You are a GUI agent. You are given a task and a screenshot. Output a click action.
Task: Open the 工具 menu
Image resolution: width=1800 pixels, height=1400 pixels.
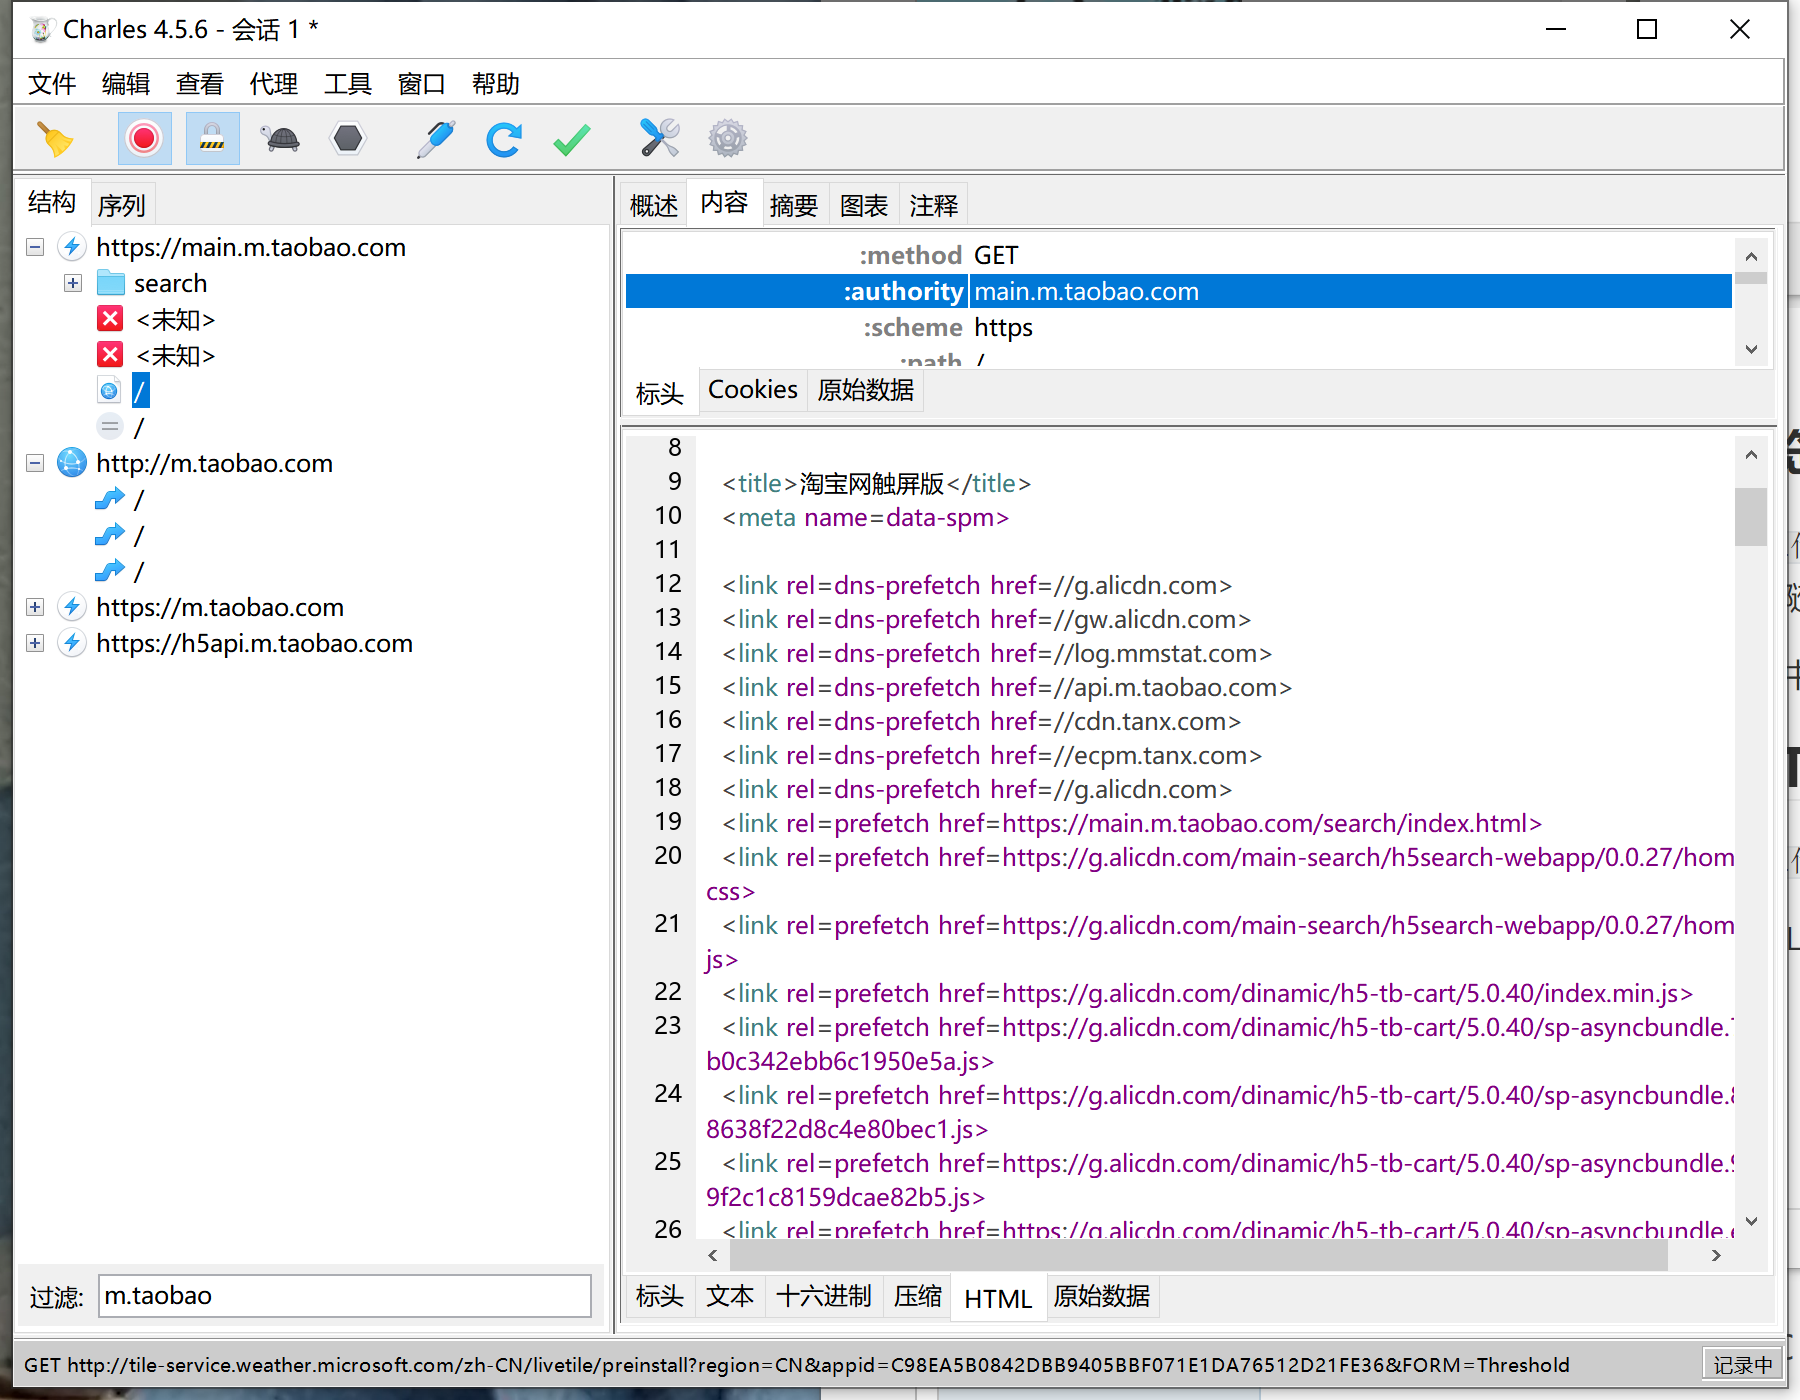pyautogui.click(x=348, y=84)
